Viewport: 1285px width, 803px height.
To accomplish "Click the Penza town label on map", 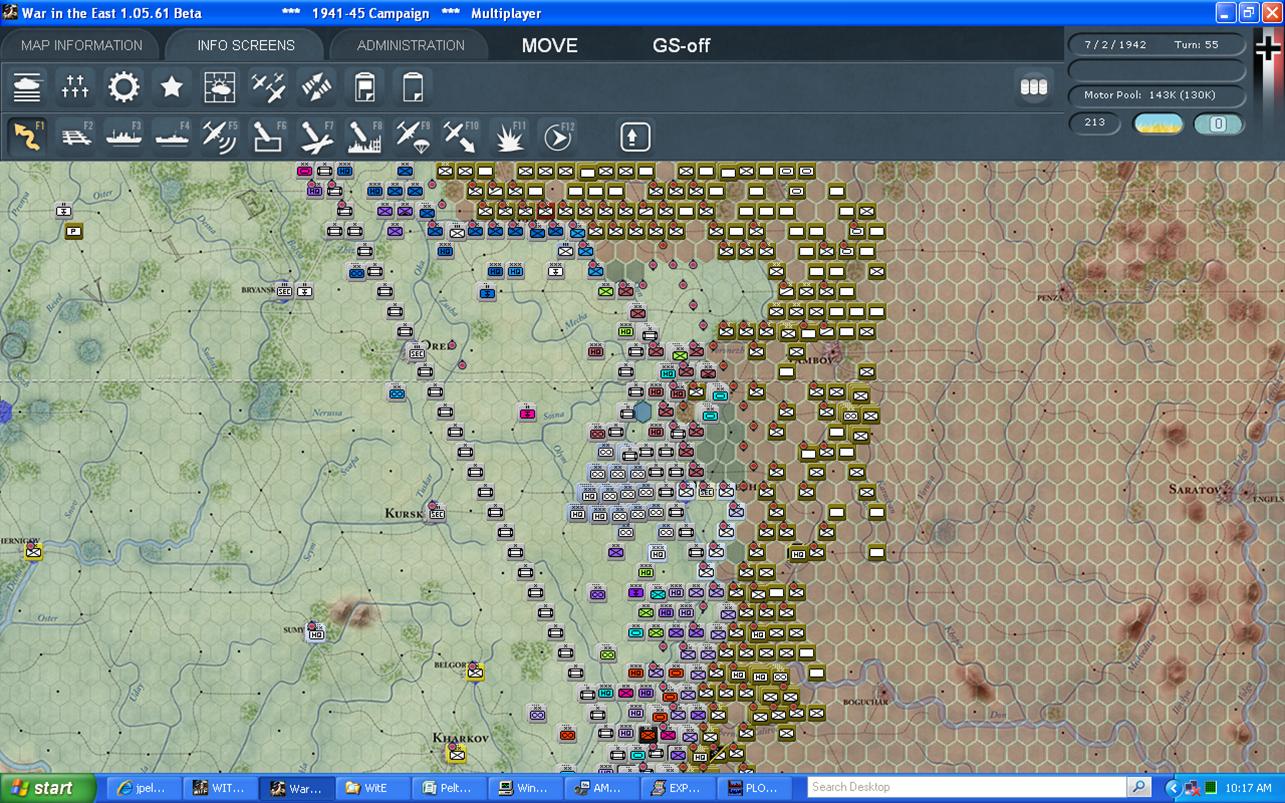I will pos(1049,297).
